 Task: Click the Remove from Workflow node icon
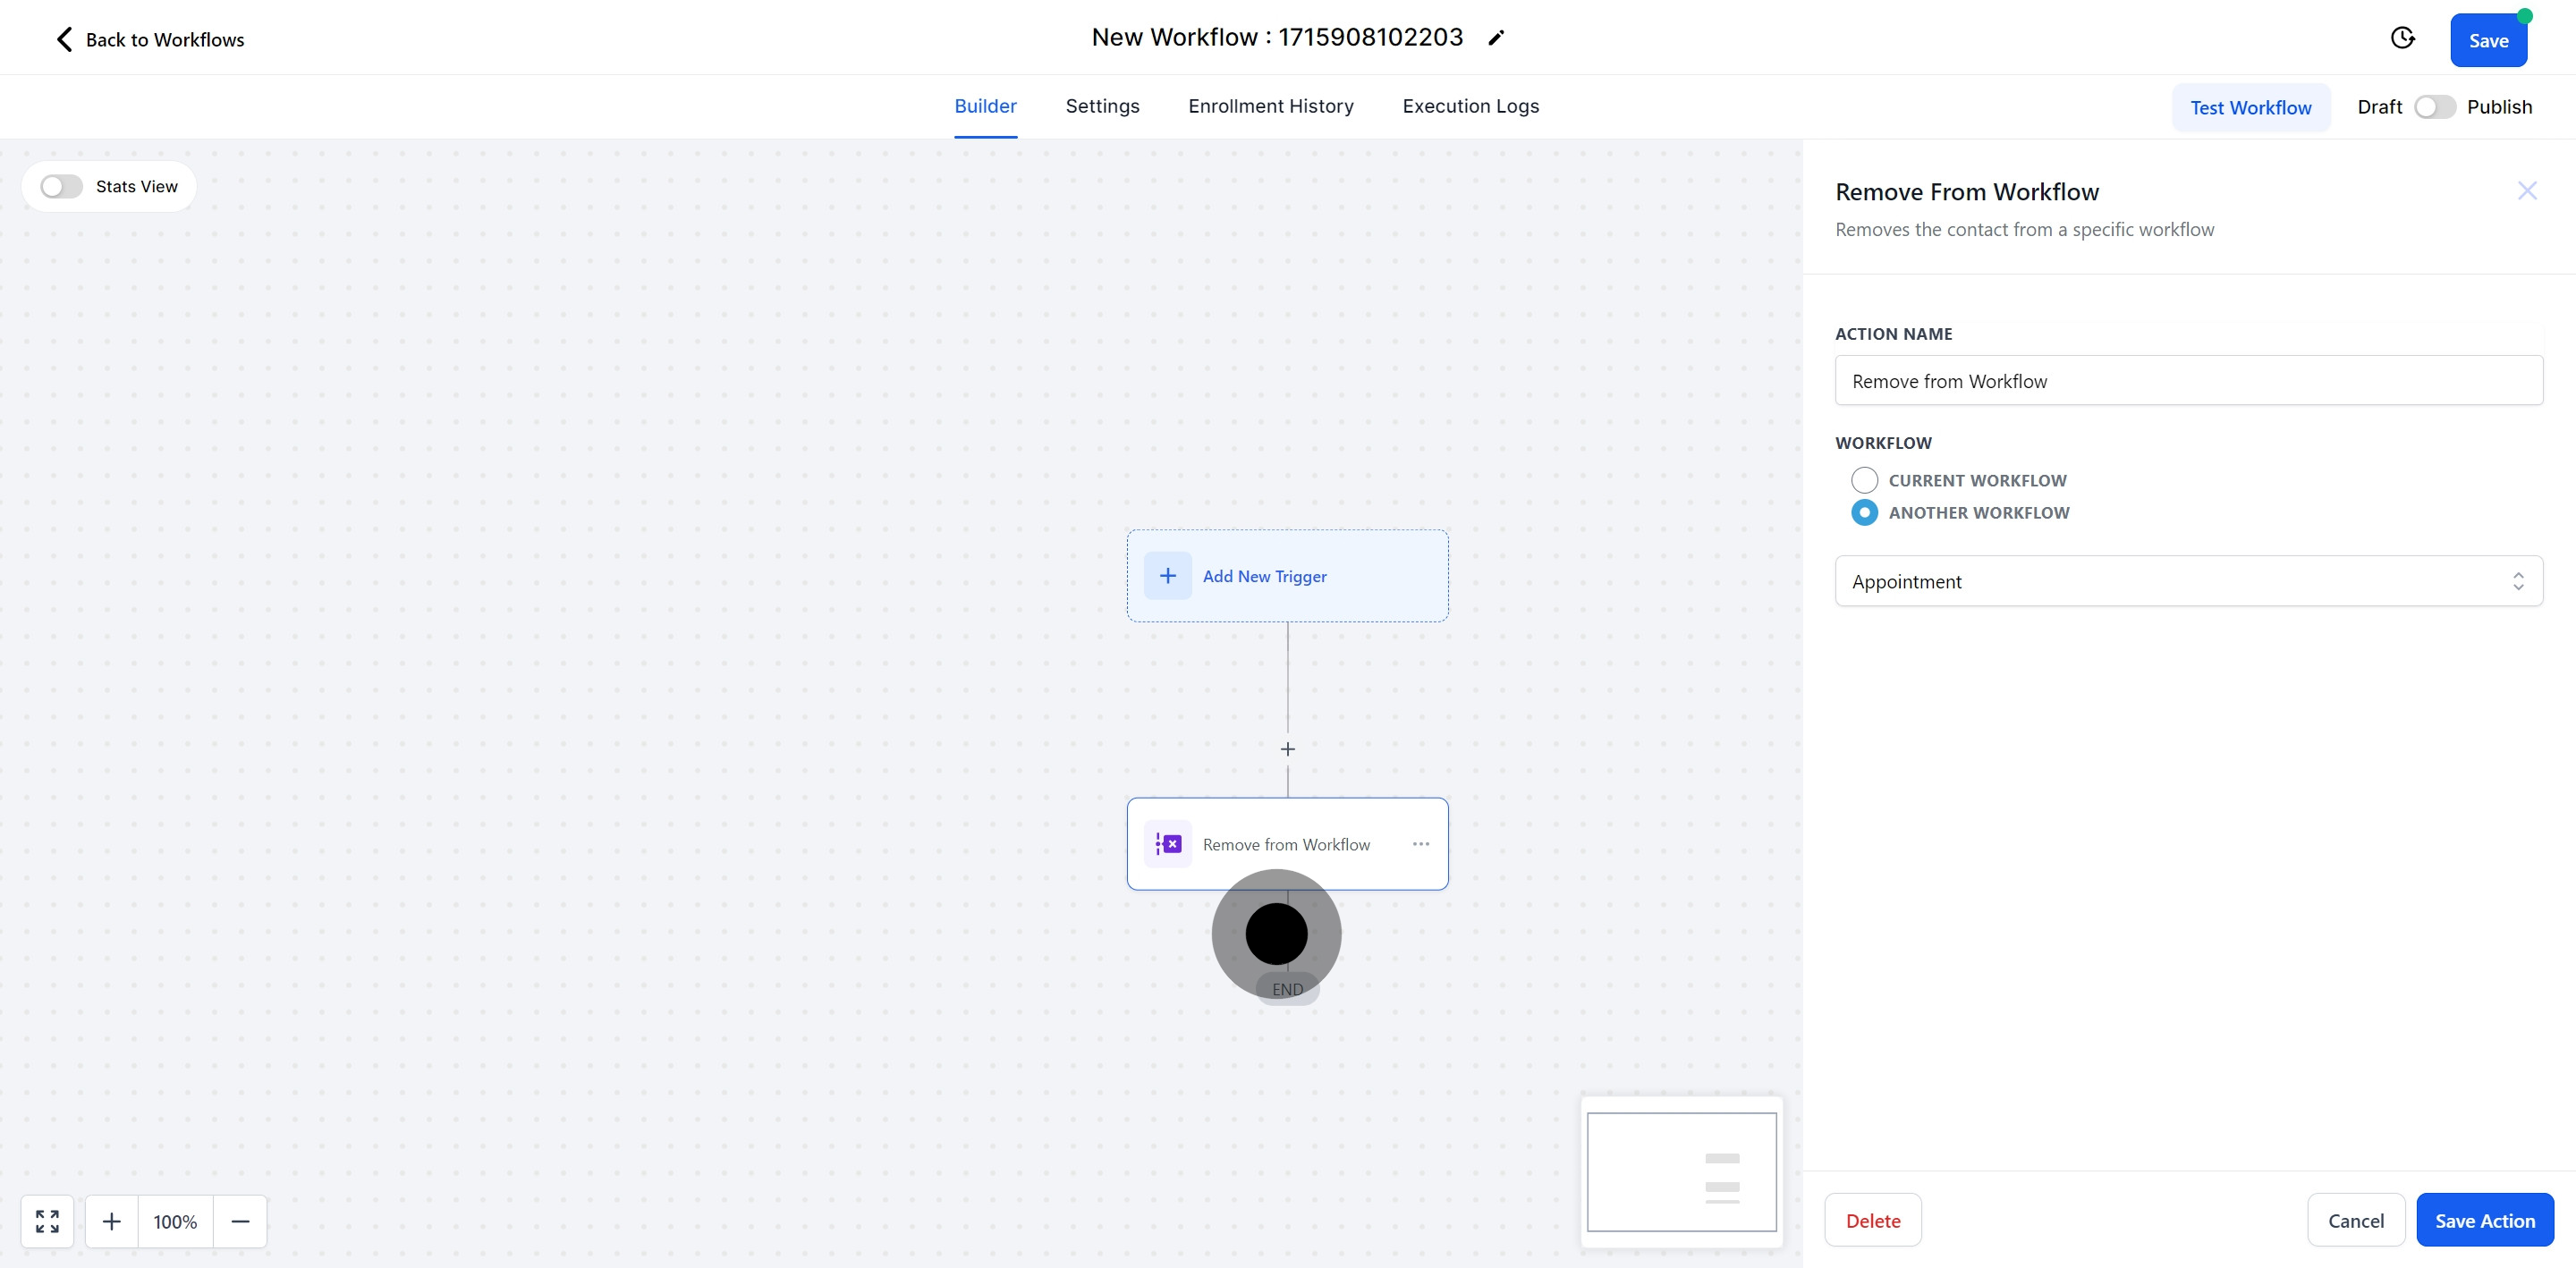click(x=1167, y=844)
